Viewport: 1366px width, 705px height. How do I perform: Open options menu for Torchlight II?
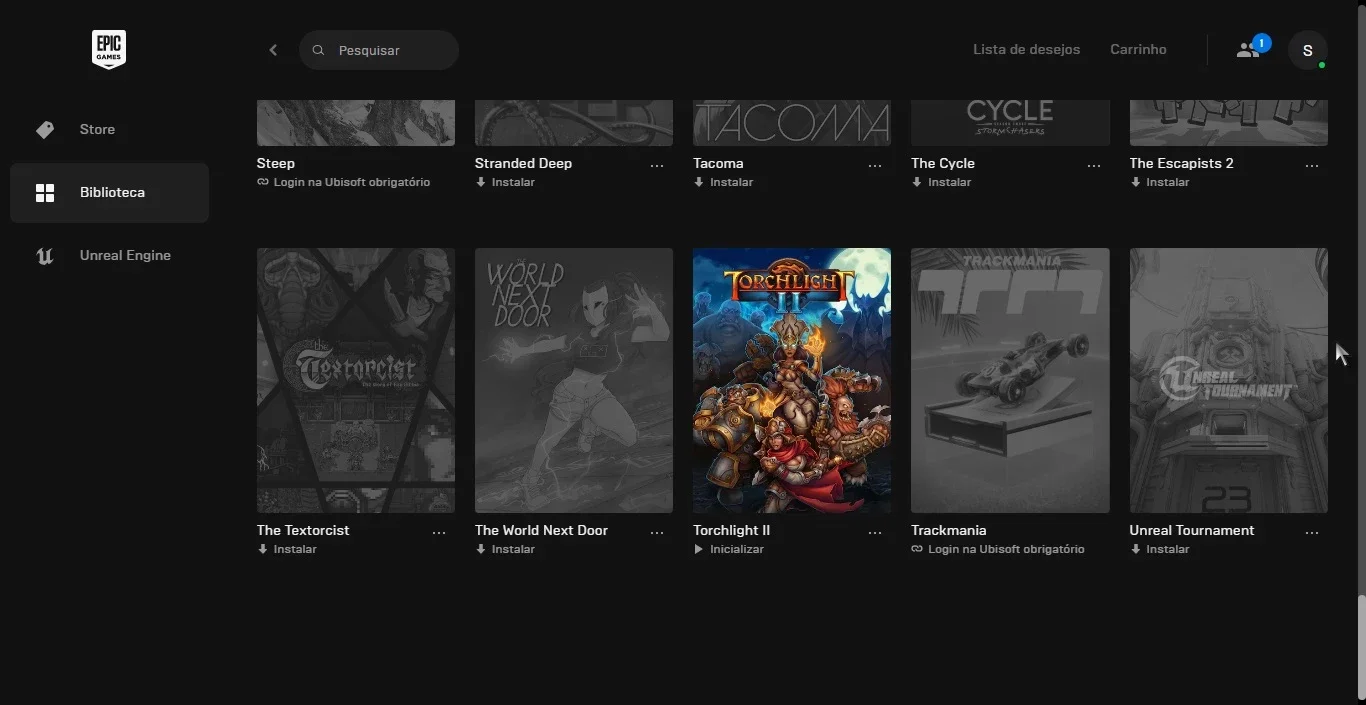pos(875,533)
